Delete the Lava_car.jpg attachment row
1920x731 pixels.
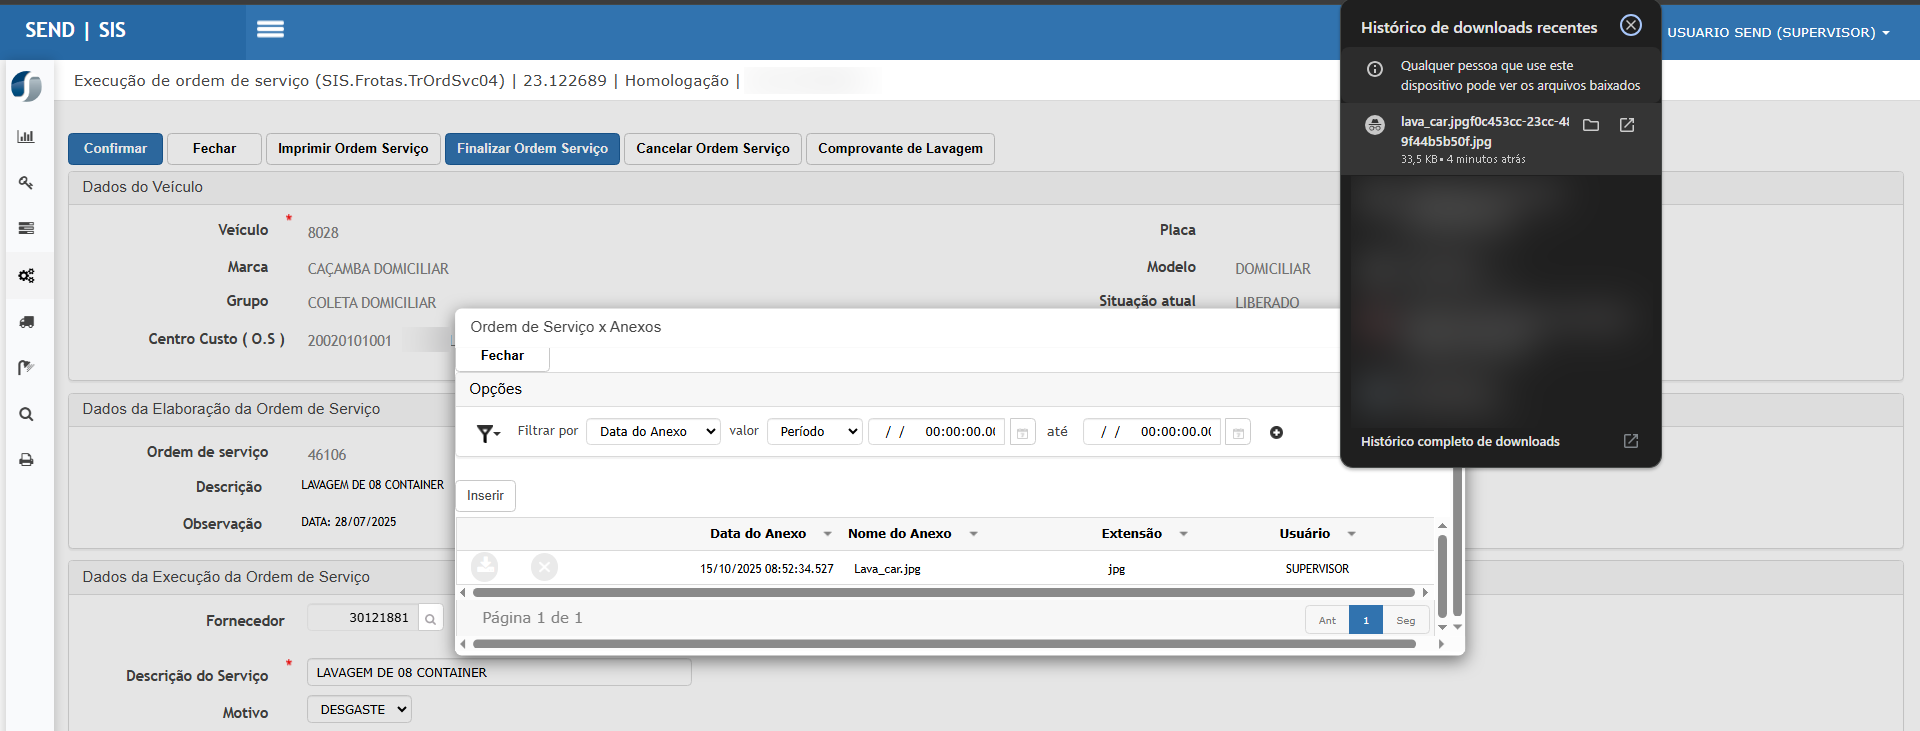pyautogui.click(x=544, y=567)
